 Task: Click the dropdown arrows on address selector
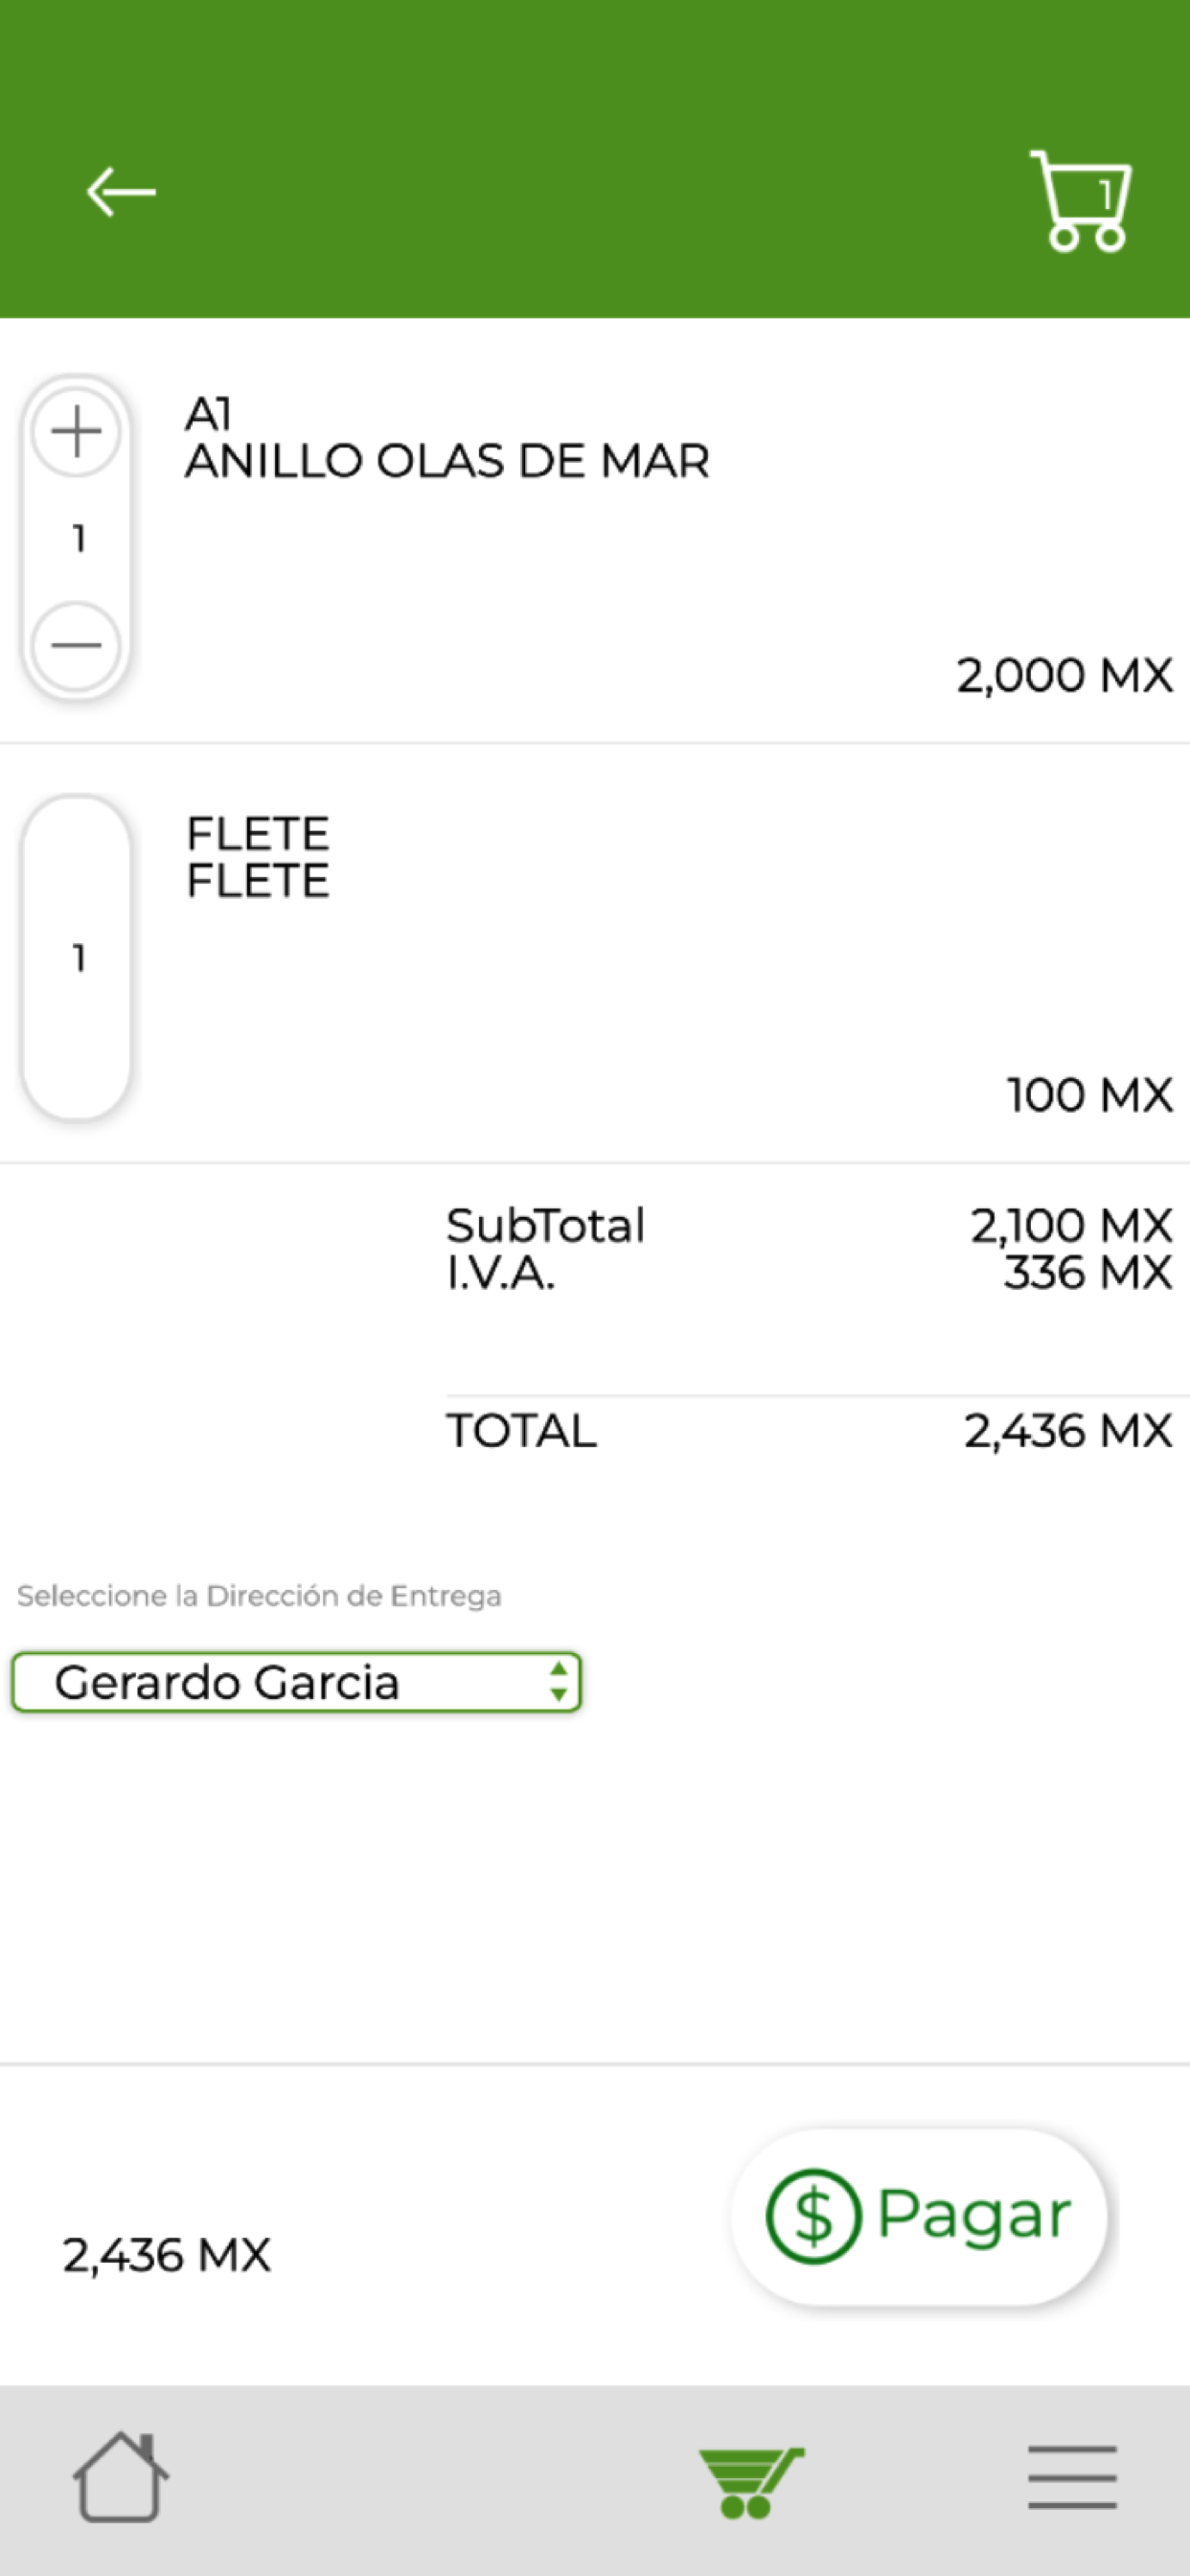(558, 1682)
